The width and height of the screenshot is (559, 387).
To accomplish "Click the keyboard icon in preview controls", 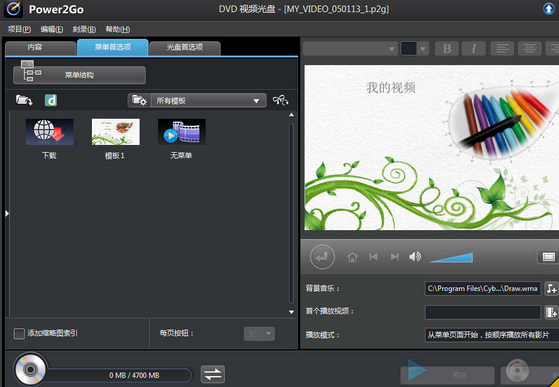I will [548, 257].
